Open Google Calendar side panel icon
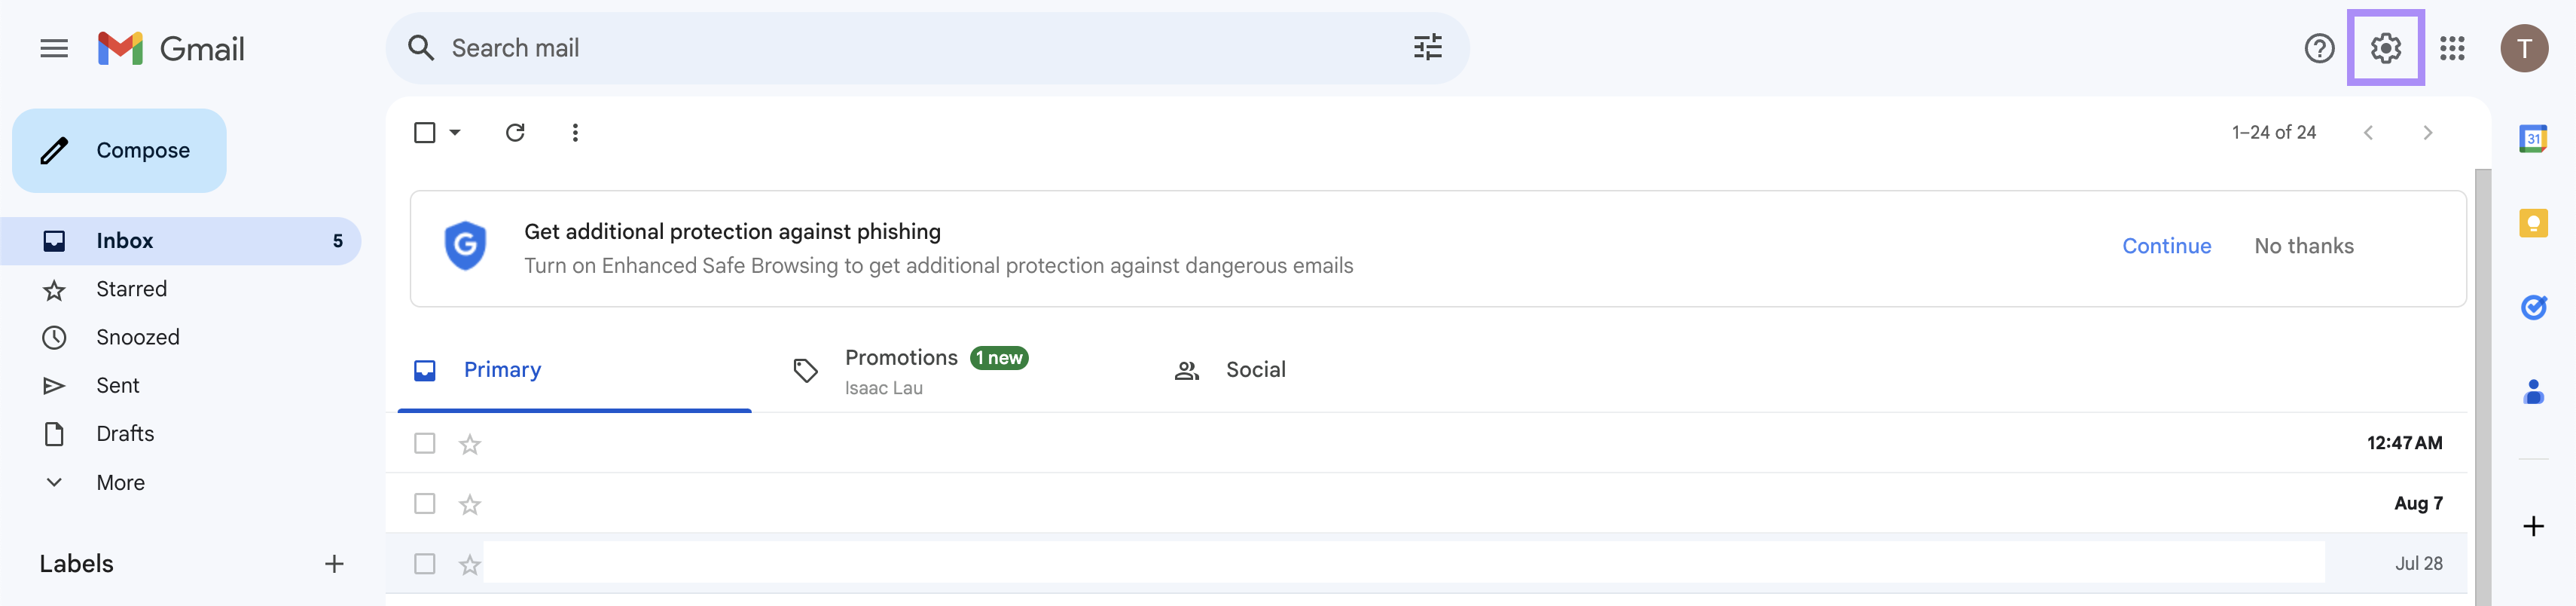The width and height of the screenshot is (2576, 606). pyautogui.click(x=2533, y=139)
